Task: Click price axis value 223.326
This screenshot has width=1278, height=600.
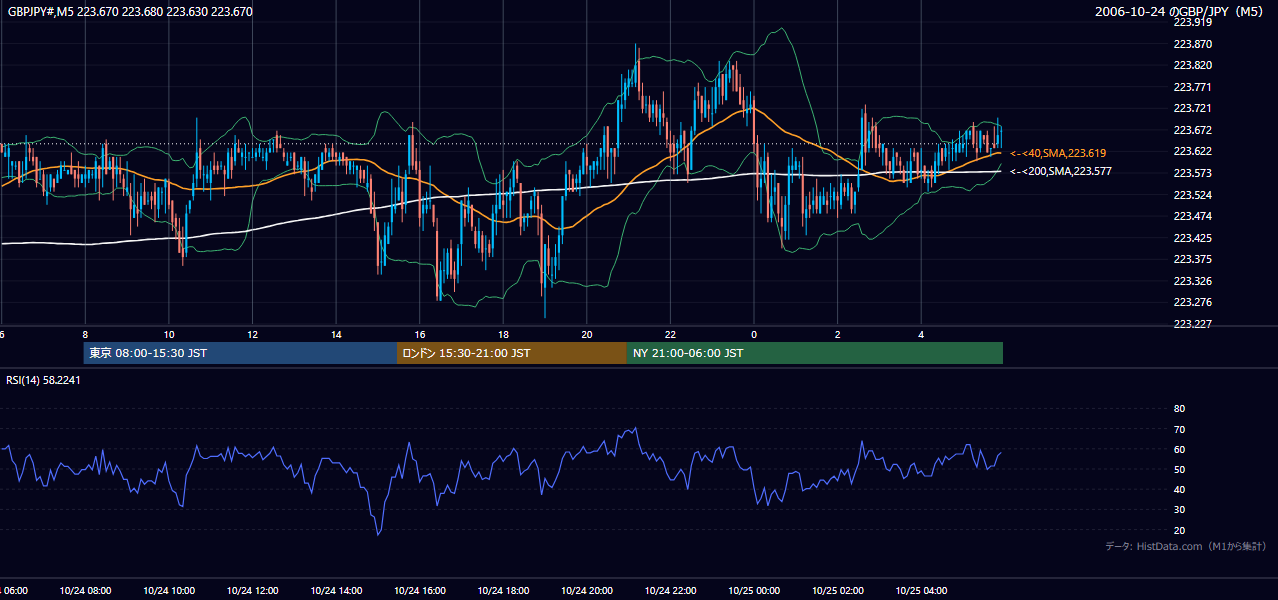Action: click(x=1192, y=281)
